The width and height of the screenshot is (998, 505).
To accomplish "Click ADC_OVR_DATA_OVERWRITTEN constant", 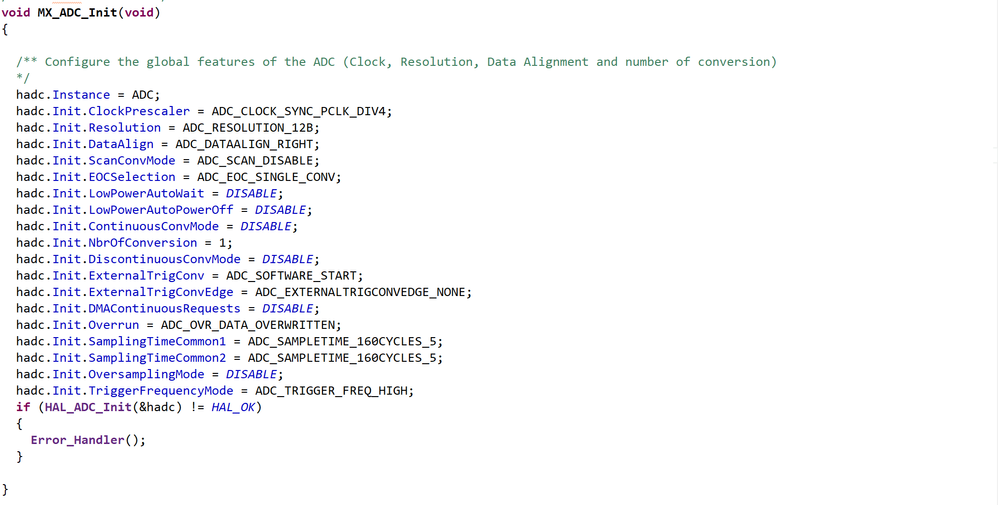I will click(248, 325).
